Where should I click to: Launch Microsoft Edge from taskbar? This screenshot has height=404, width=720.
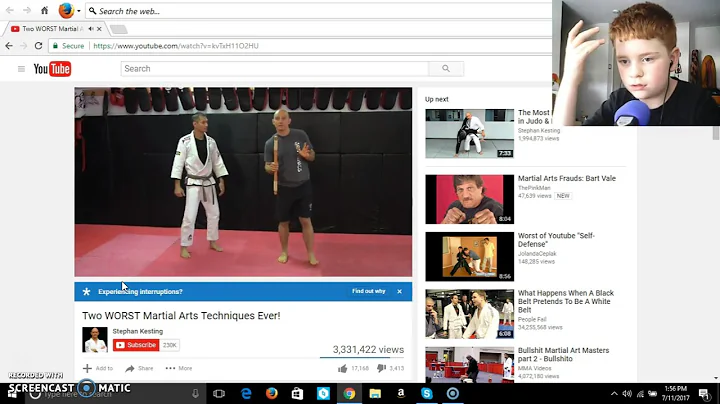coord(246,393)
